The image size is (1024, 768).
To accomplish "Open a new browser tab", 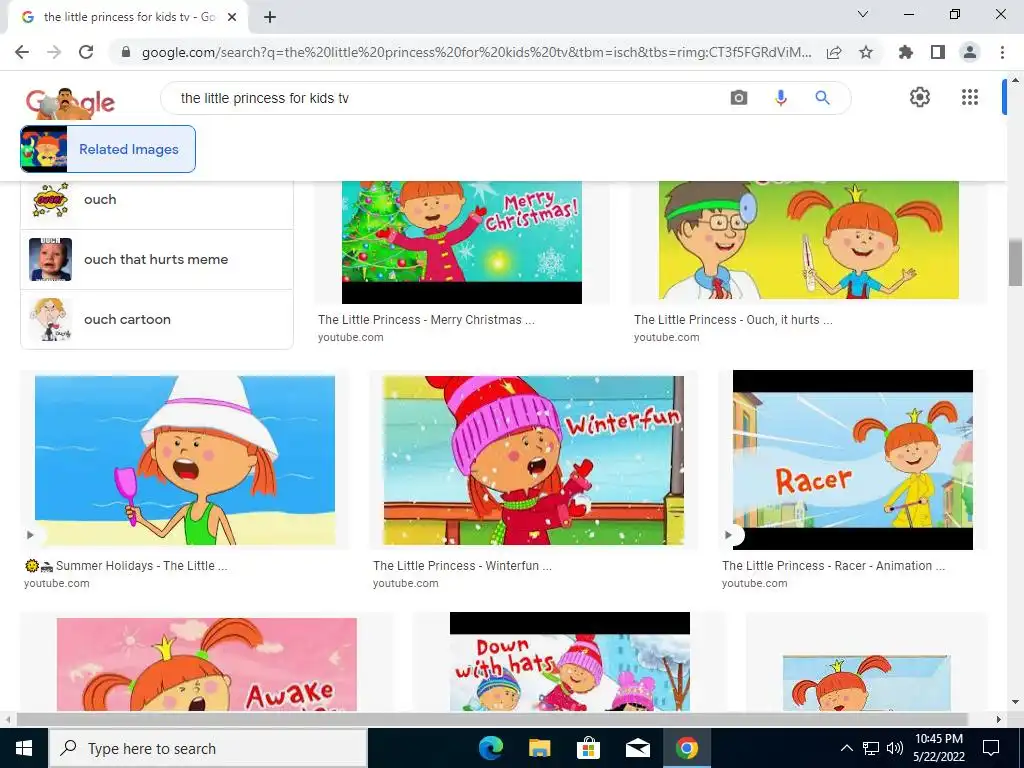I will pos(270,17).
